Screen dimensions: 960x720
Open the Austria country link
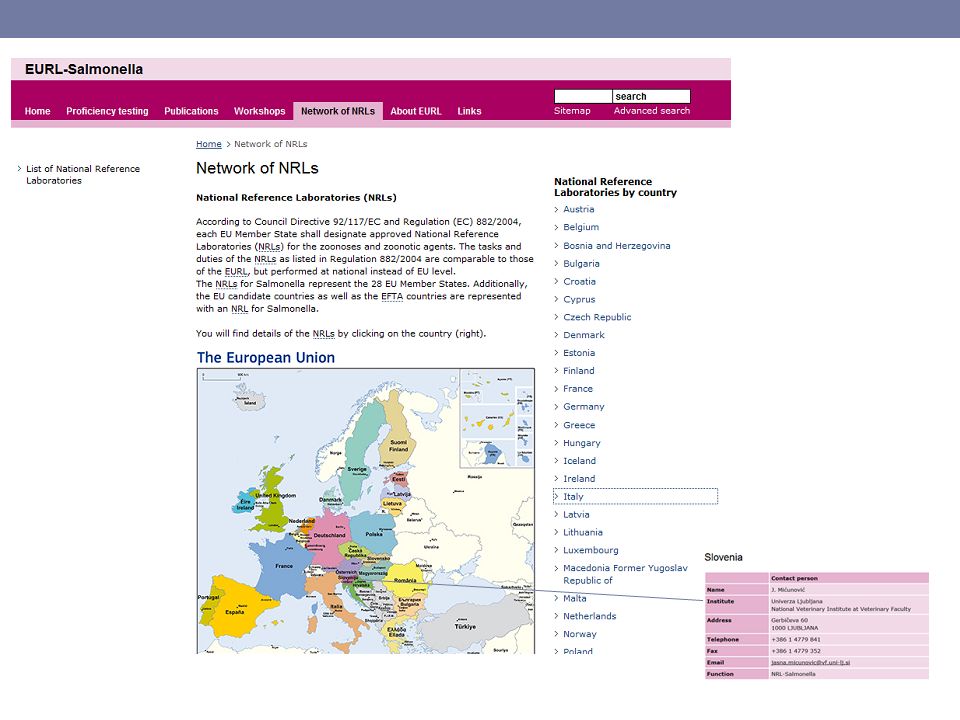[579, 209]
